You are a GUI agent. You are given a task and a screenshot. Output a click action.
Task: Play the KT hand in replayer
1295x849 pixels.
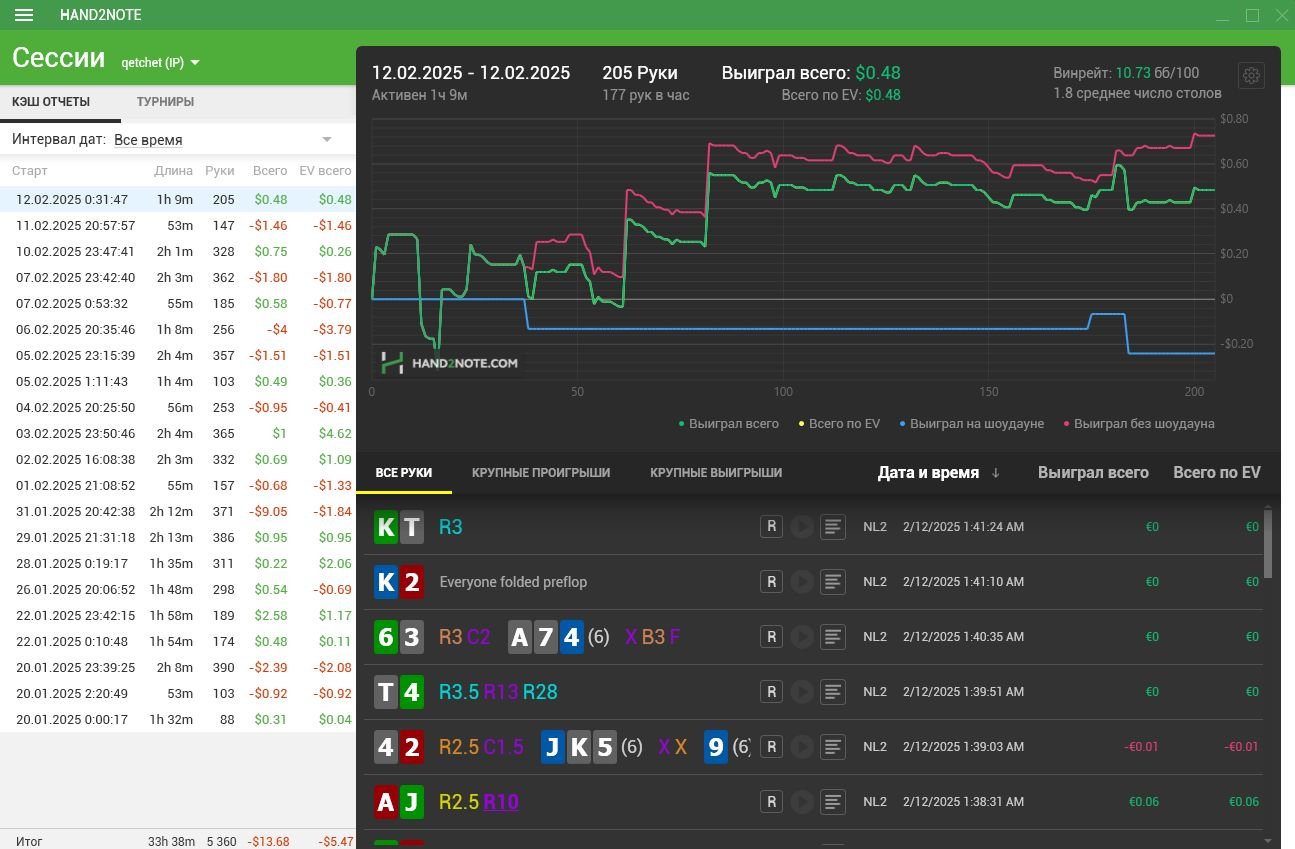point(802,526)
